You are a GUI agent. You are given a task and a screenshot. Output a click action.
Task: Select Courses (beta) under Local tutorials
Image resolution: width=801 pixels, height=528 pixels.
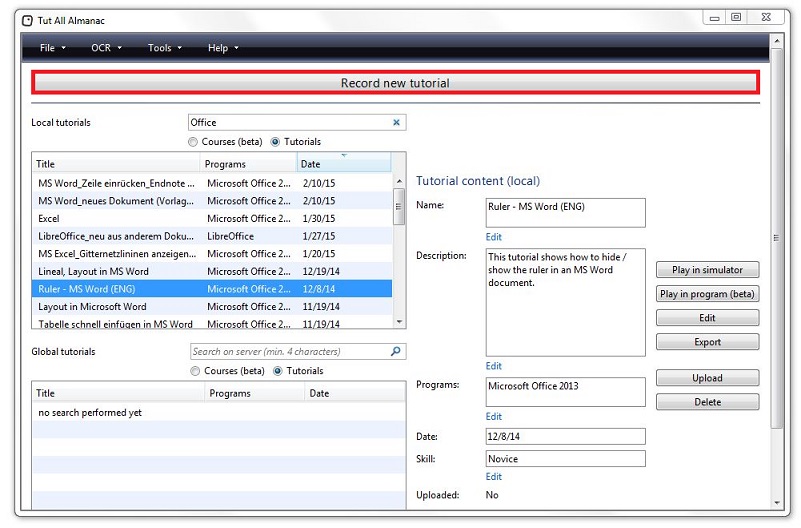click(194, 142)
